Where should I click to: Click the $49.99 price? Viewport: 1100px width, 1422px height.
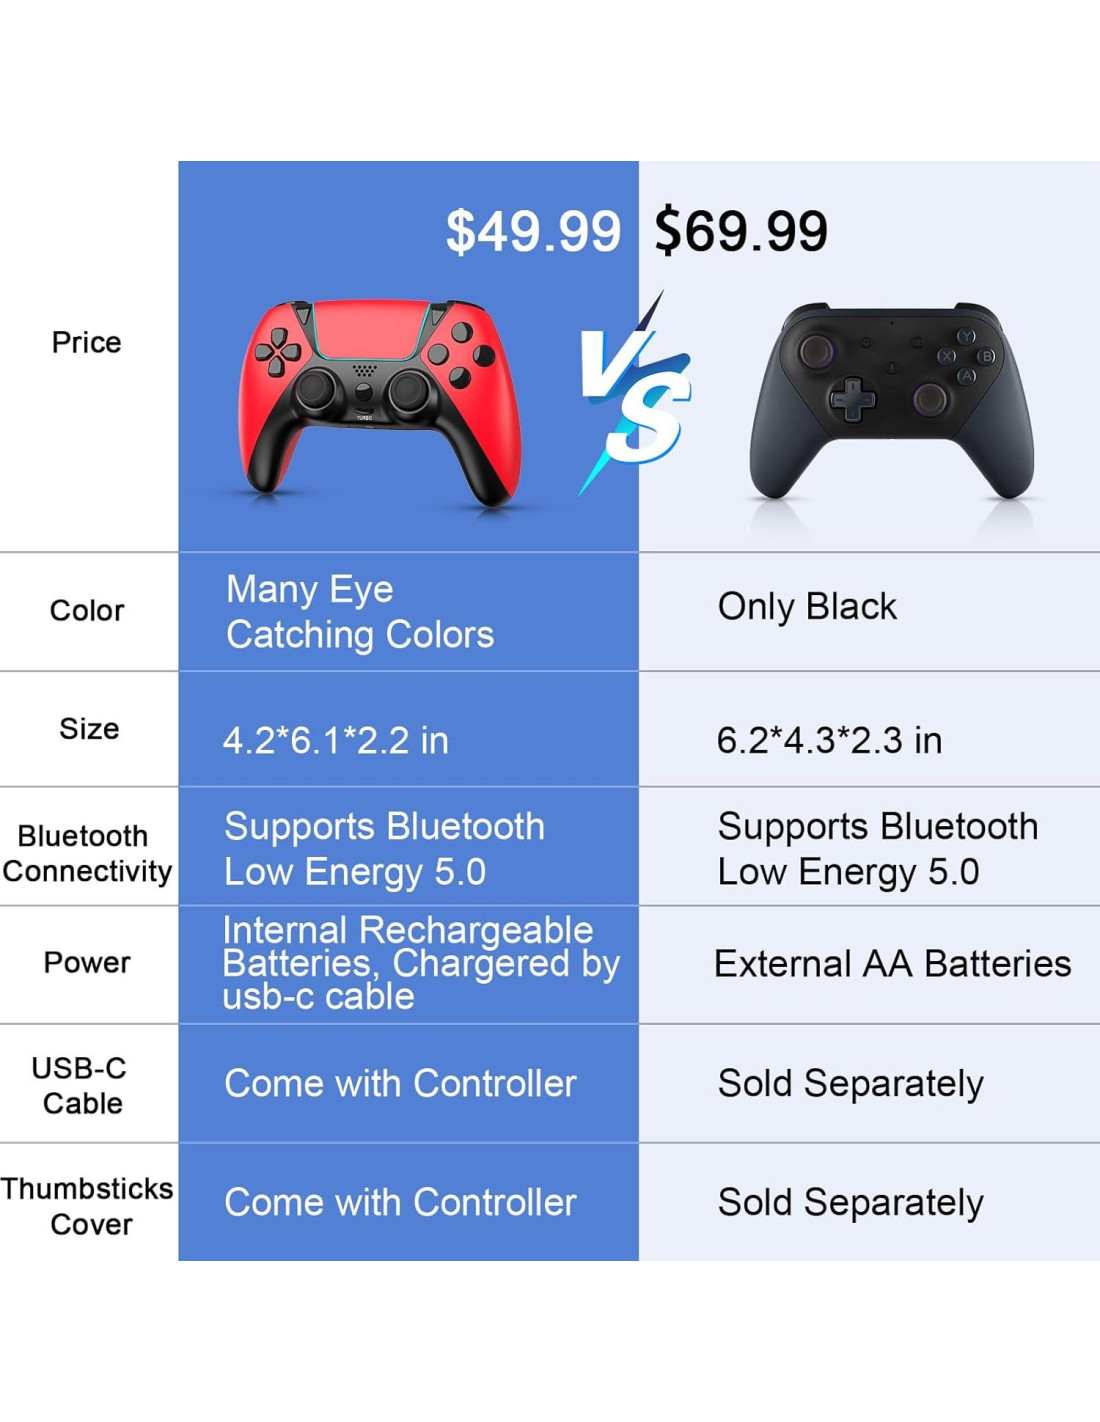coord(533,232)
